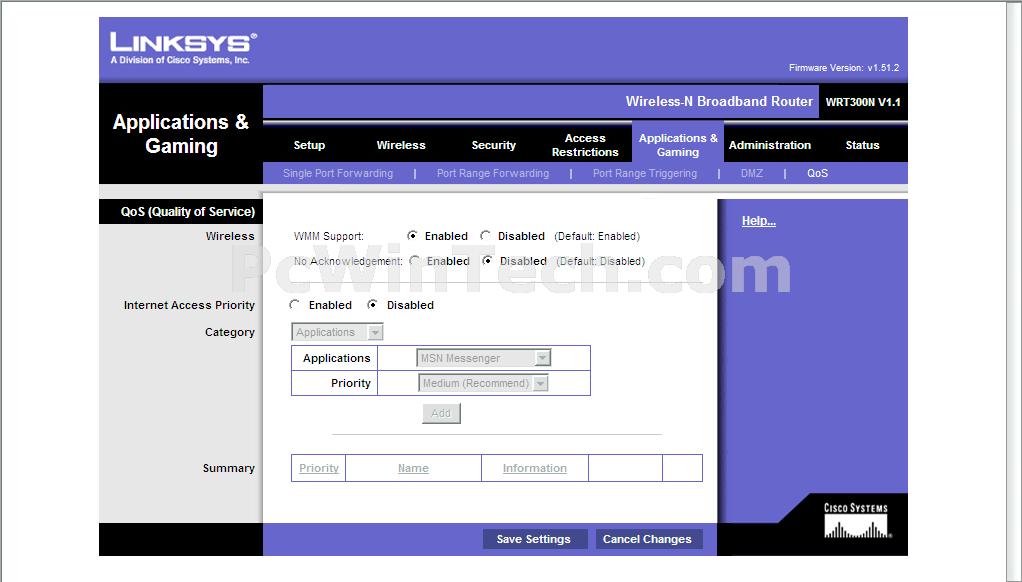The width and height of the screenshot is (1022, 582).
Task: Enable WMM Support radio button
Action: pyautogui.click(x=412, y=236)
